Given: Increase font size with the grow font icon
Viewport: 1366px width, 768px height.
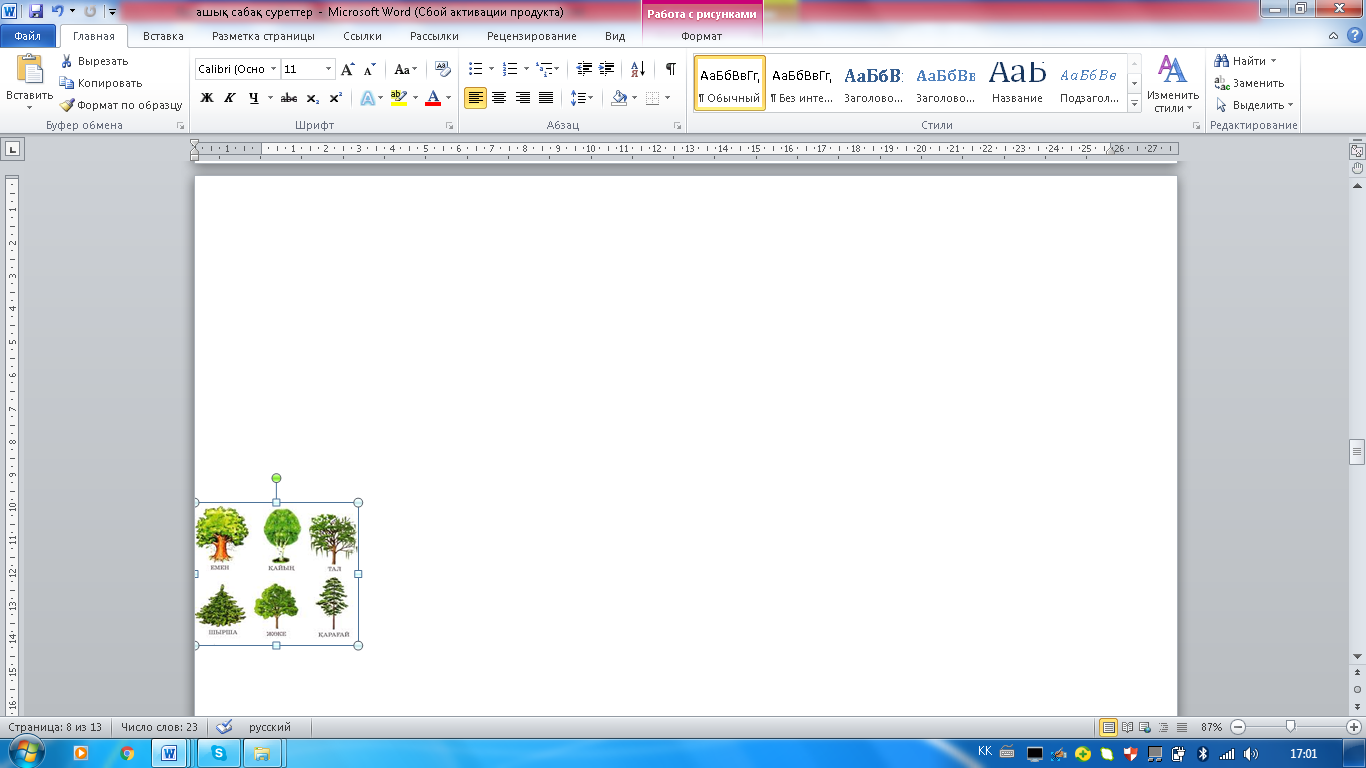Looking at the screenshot, I should 347,69.
